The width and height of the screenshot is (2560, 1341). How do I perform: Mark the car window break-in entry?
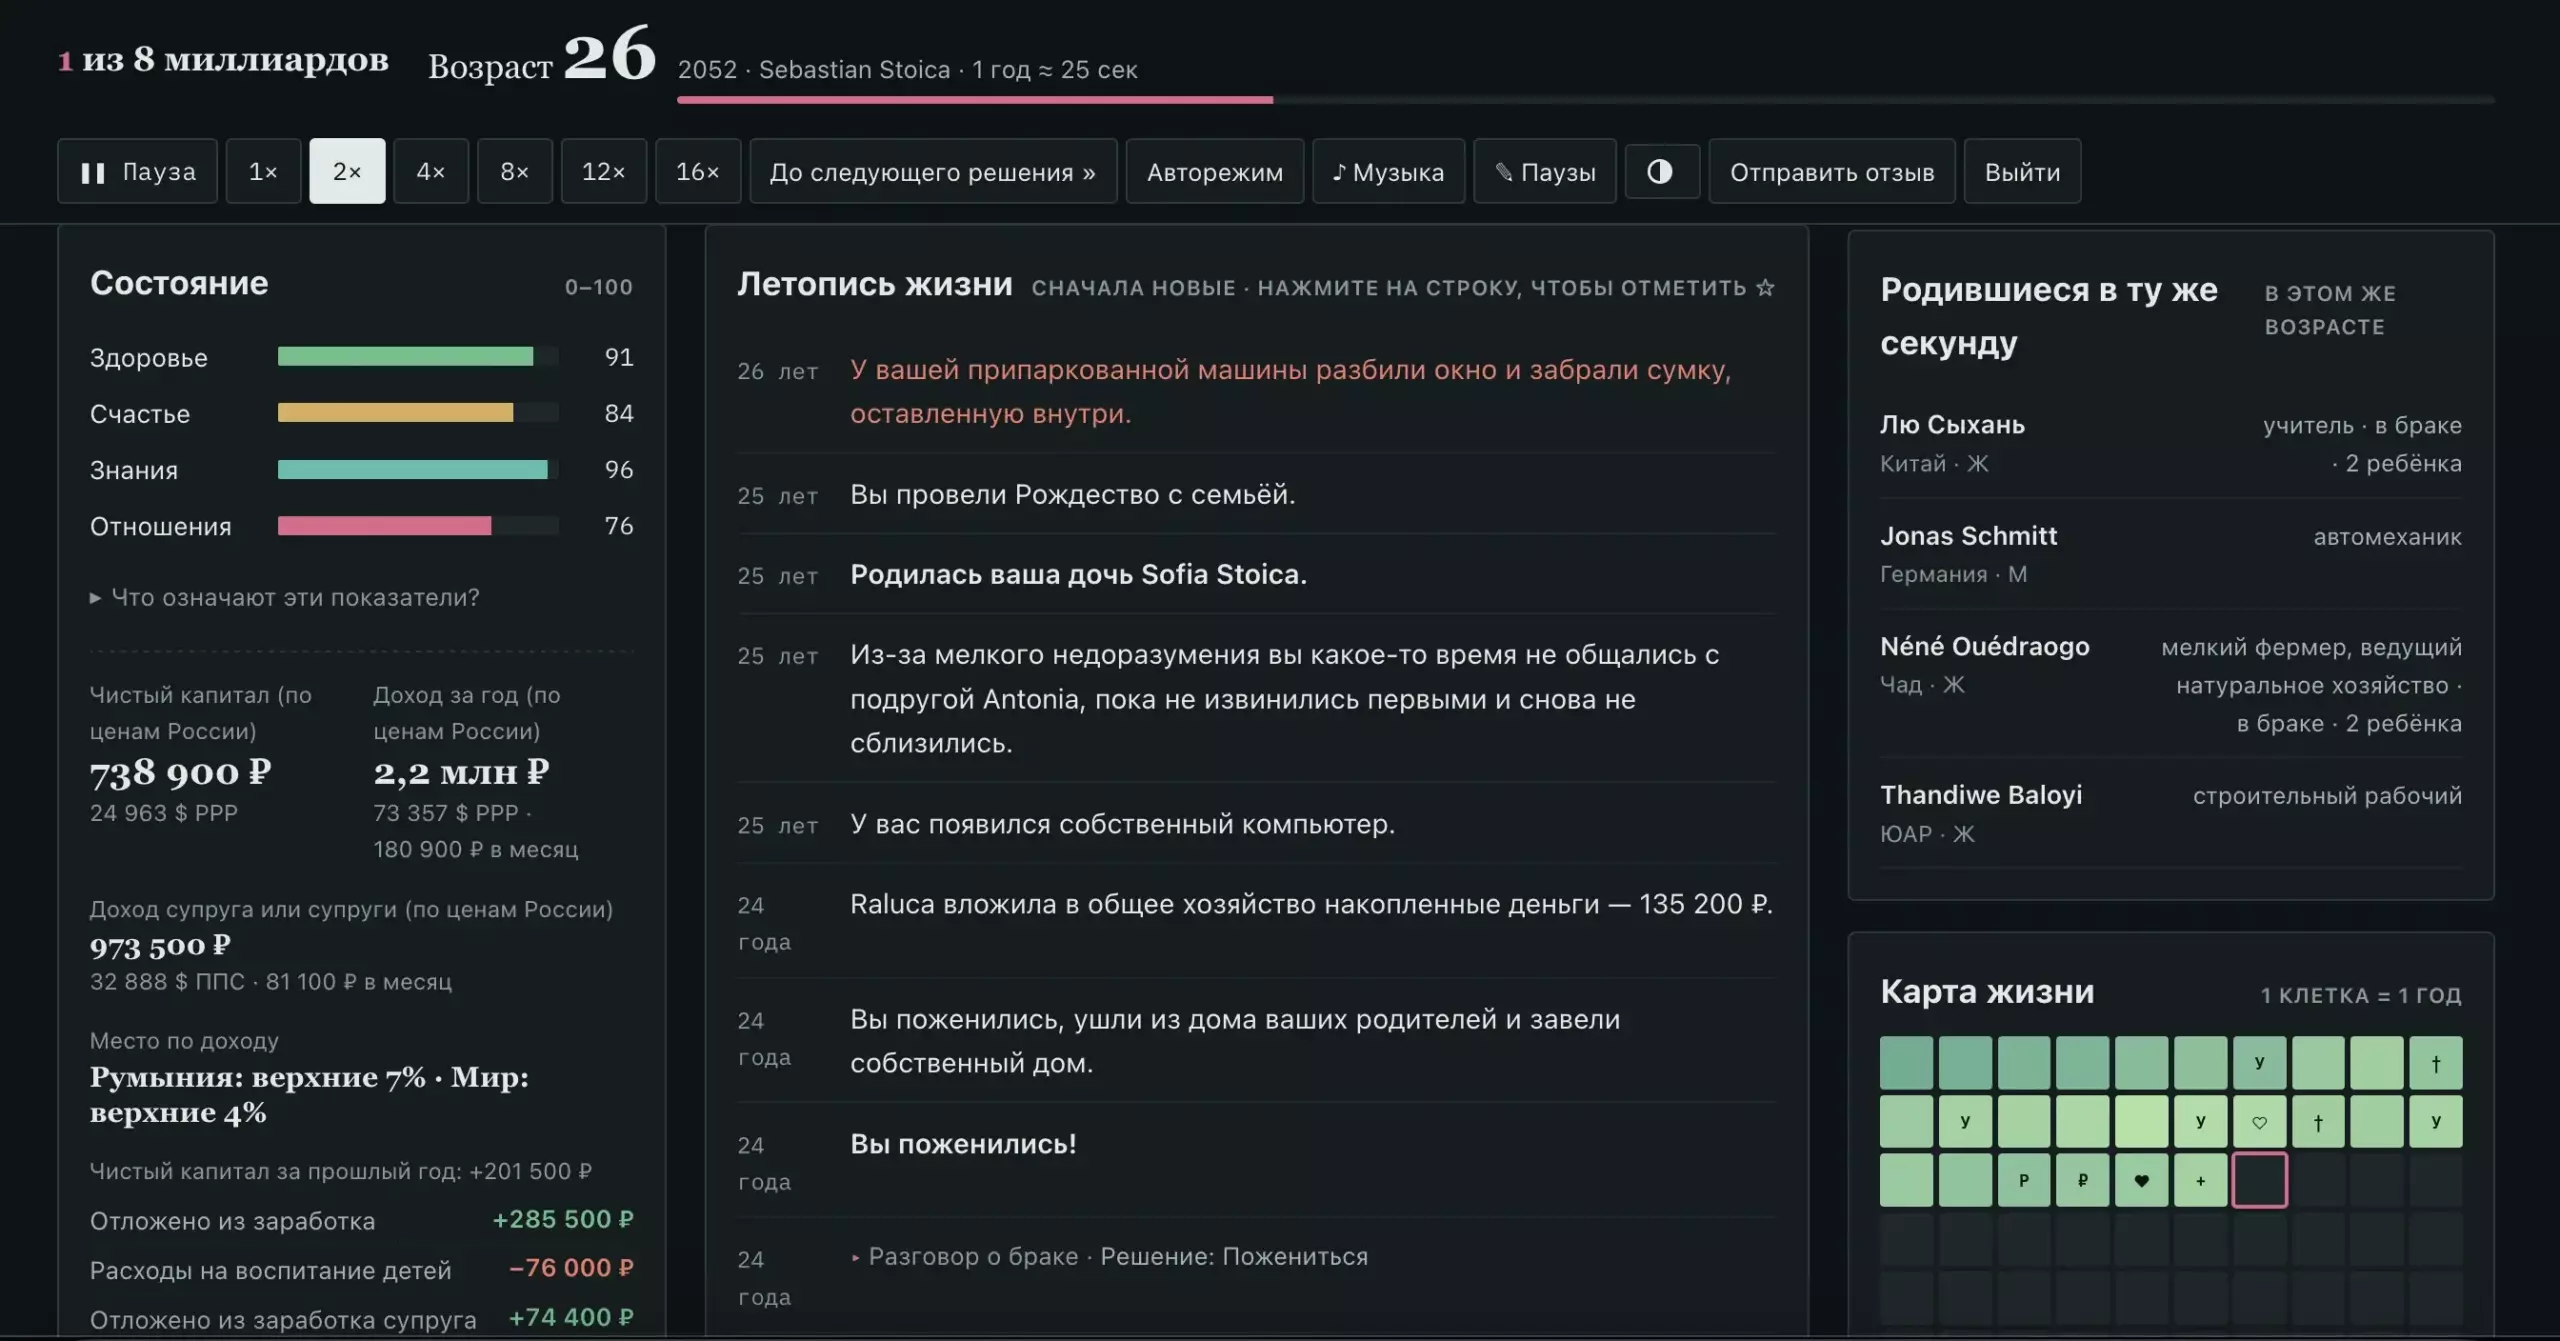point(1256,391)
